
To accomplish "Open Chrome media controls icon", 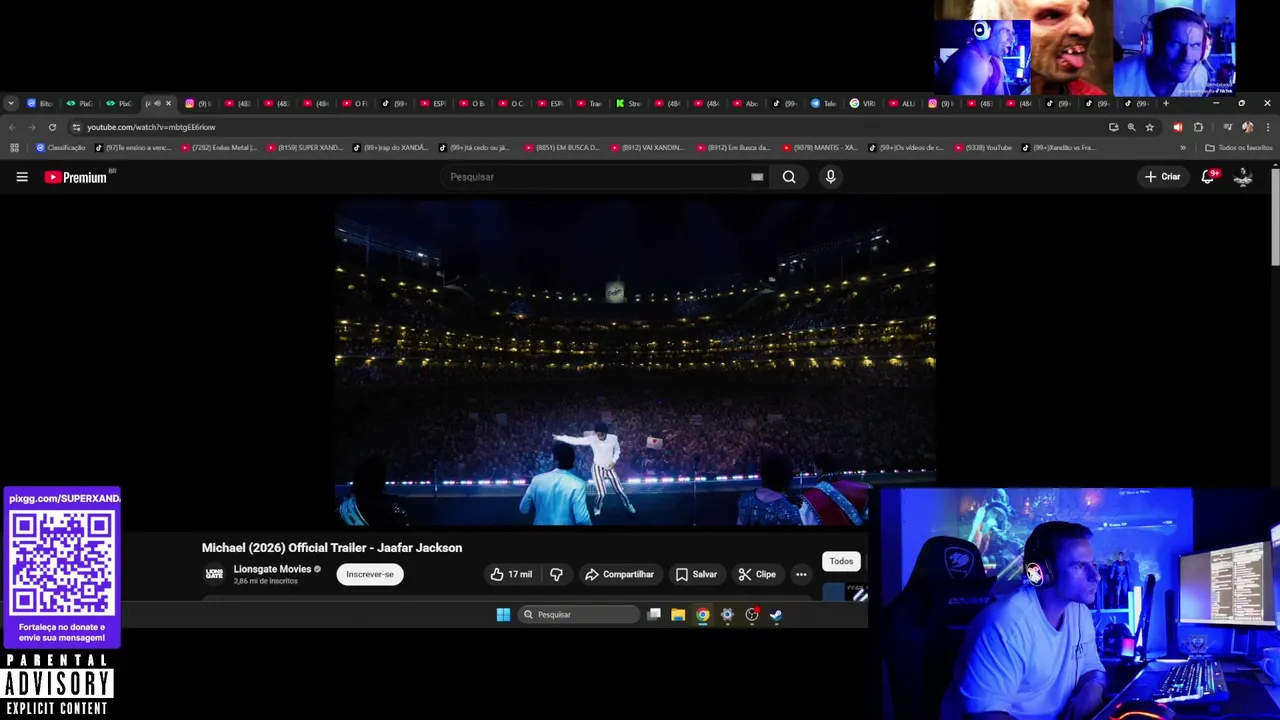I will pos(1228,127).
